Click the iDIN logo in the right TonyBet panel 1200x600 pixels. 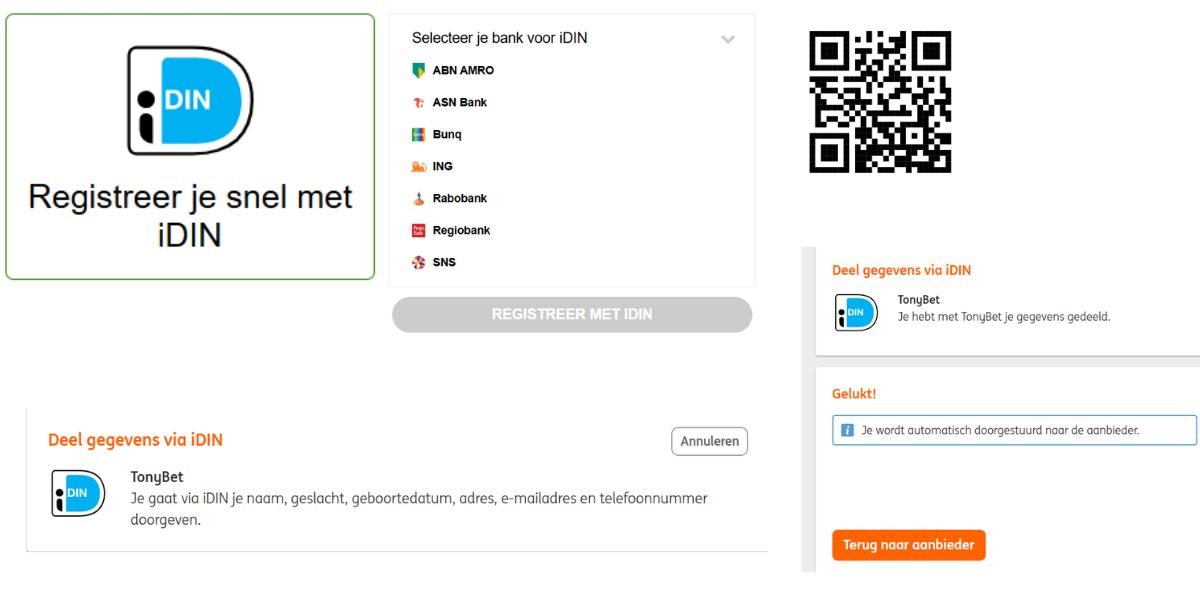[855, 313]
